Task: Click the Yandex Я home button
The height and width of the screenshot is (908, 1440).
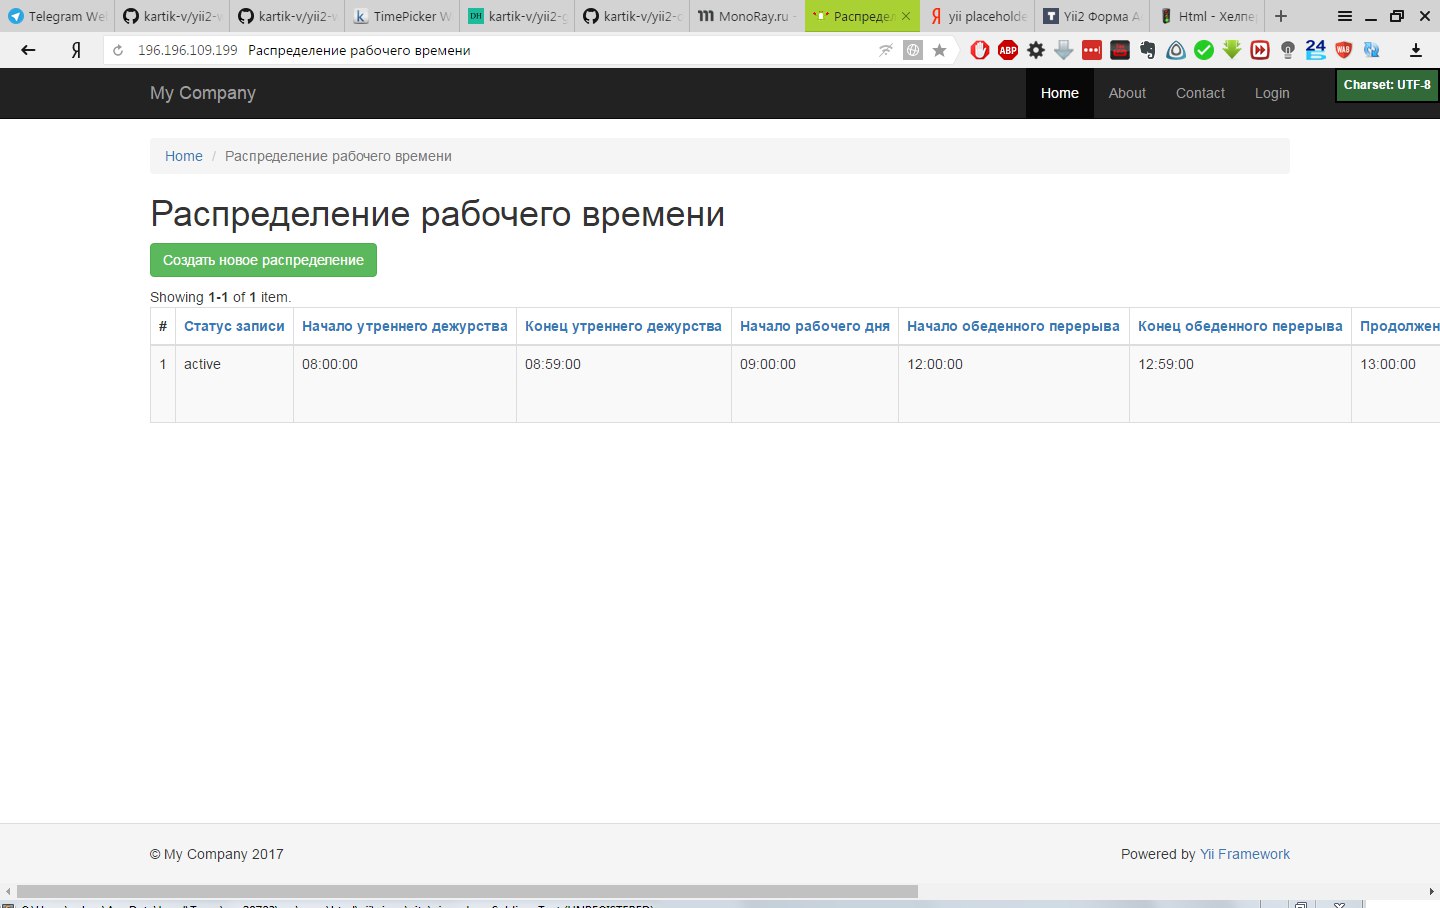Action: (x=76, y=50)
